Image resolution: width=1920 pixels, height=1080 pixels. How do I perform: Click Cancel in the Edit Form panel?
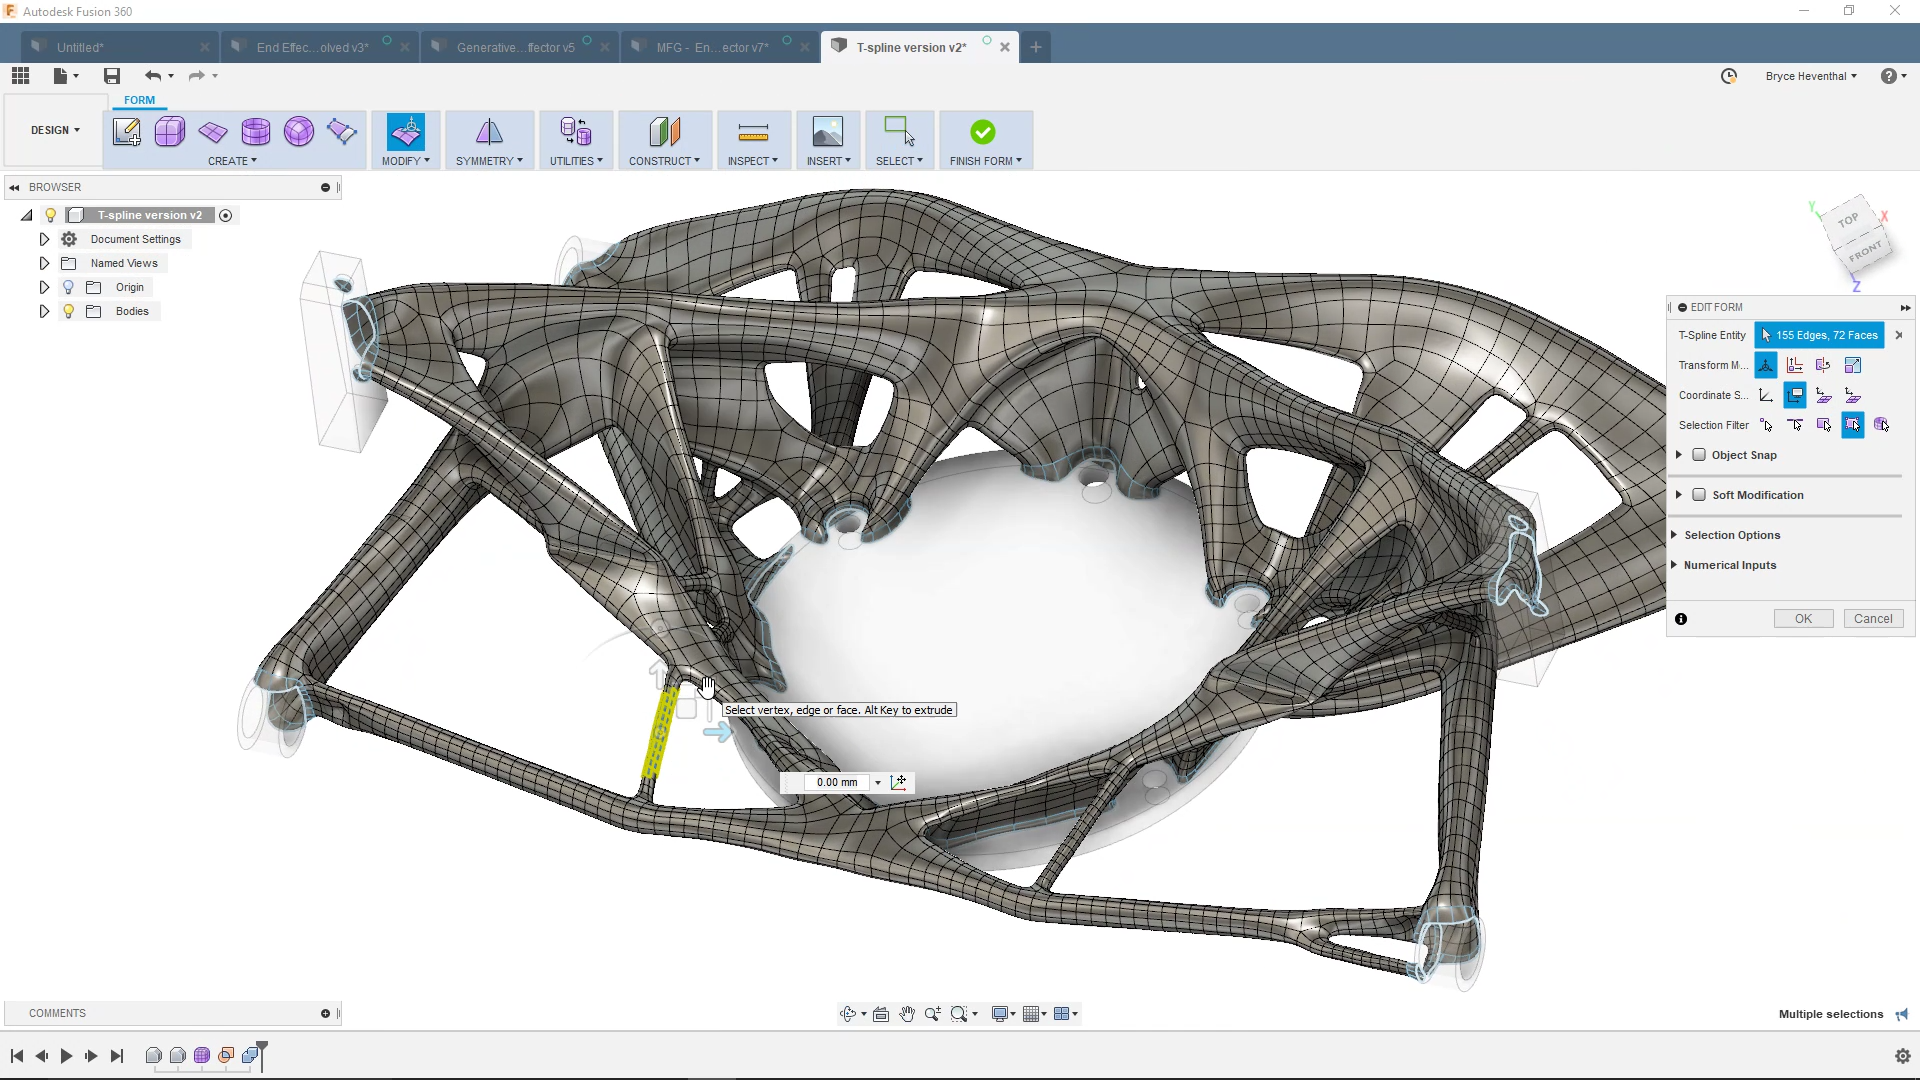[1873, 619]
